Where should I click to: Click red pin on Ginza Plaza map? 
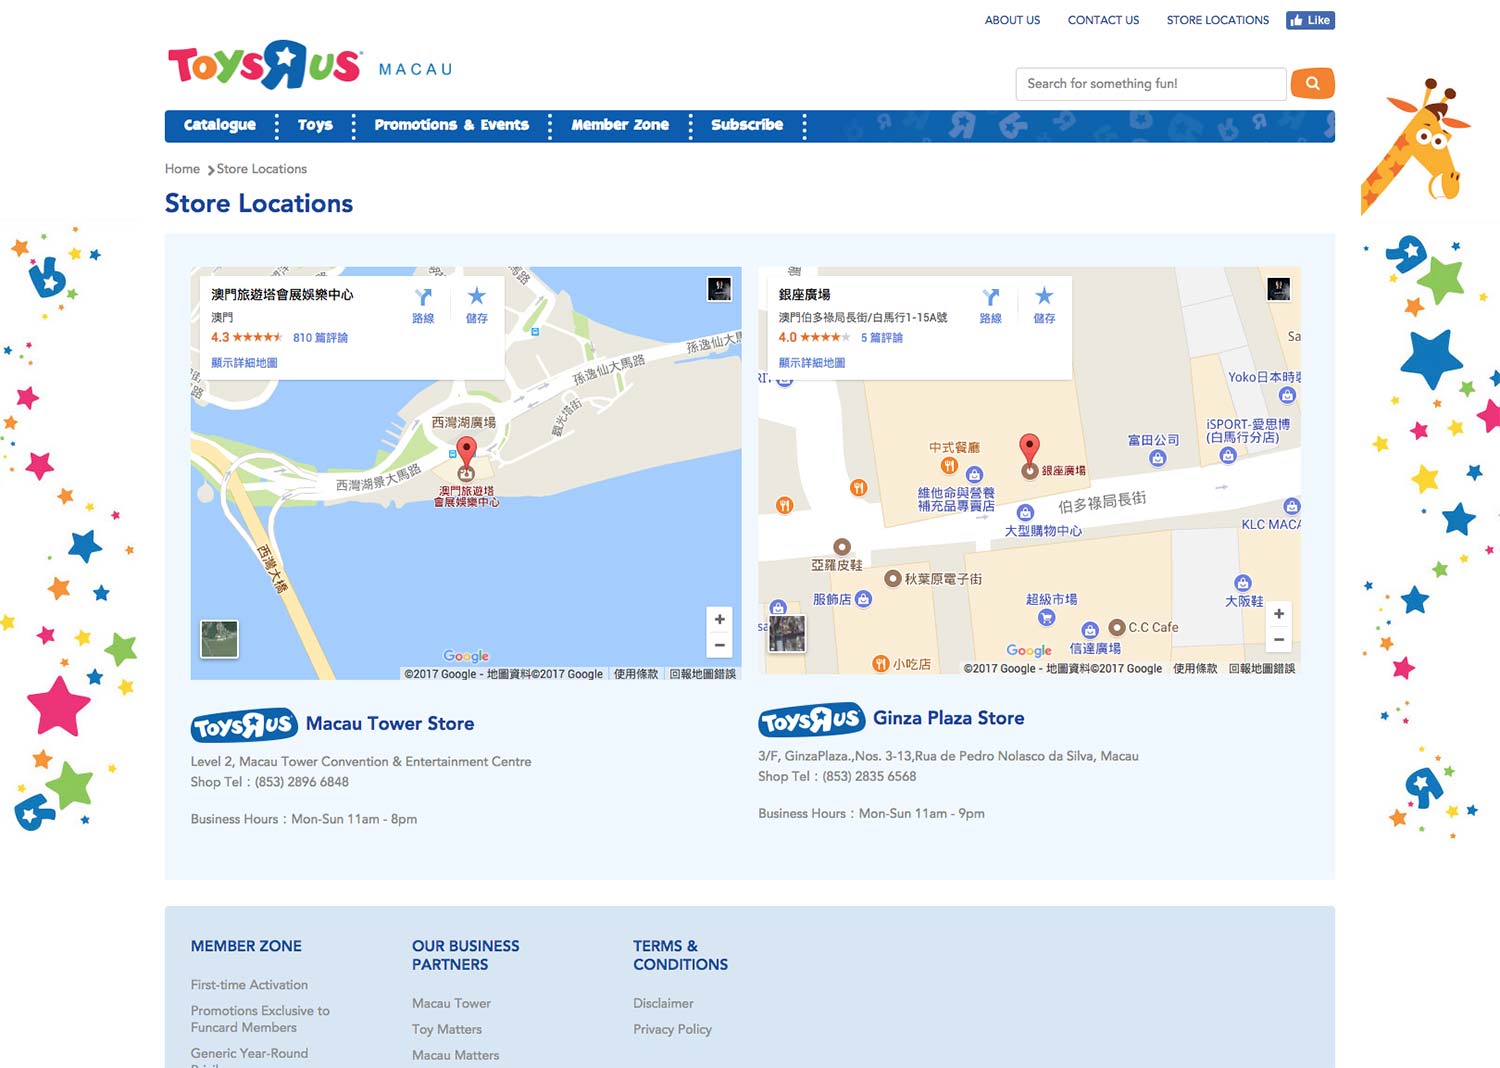(1029, 449)
